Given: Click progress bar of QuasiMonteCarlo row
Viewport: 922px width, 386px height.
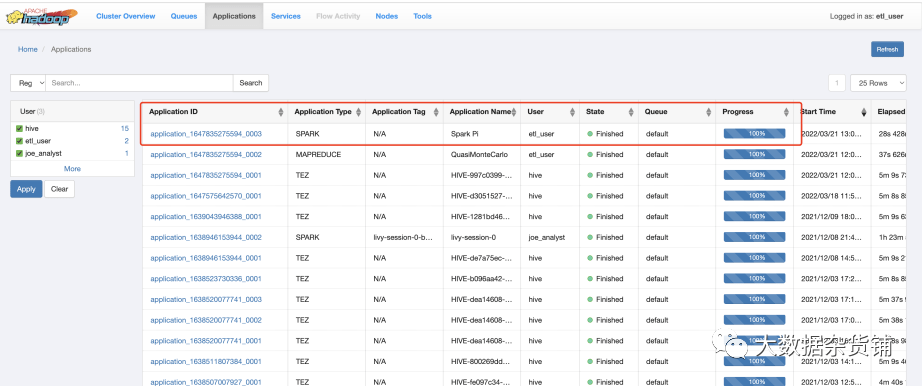Looking at the screenshot, I should pyautogui.click(x=754, y=155).
